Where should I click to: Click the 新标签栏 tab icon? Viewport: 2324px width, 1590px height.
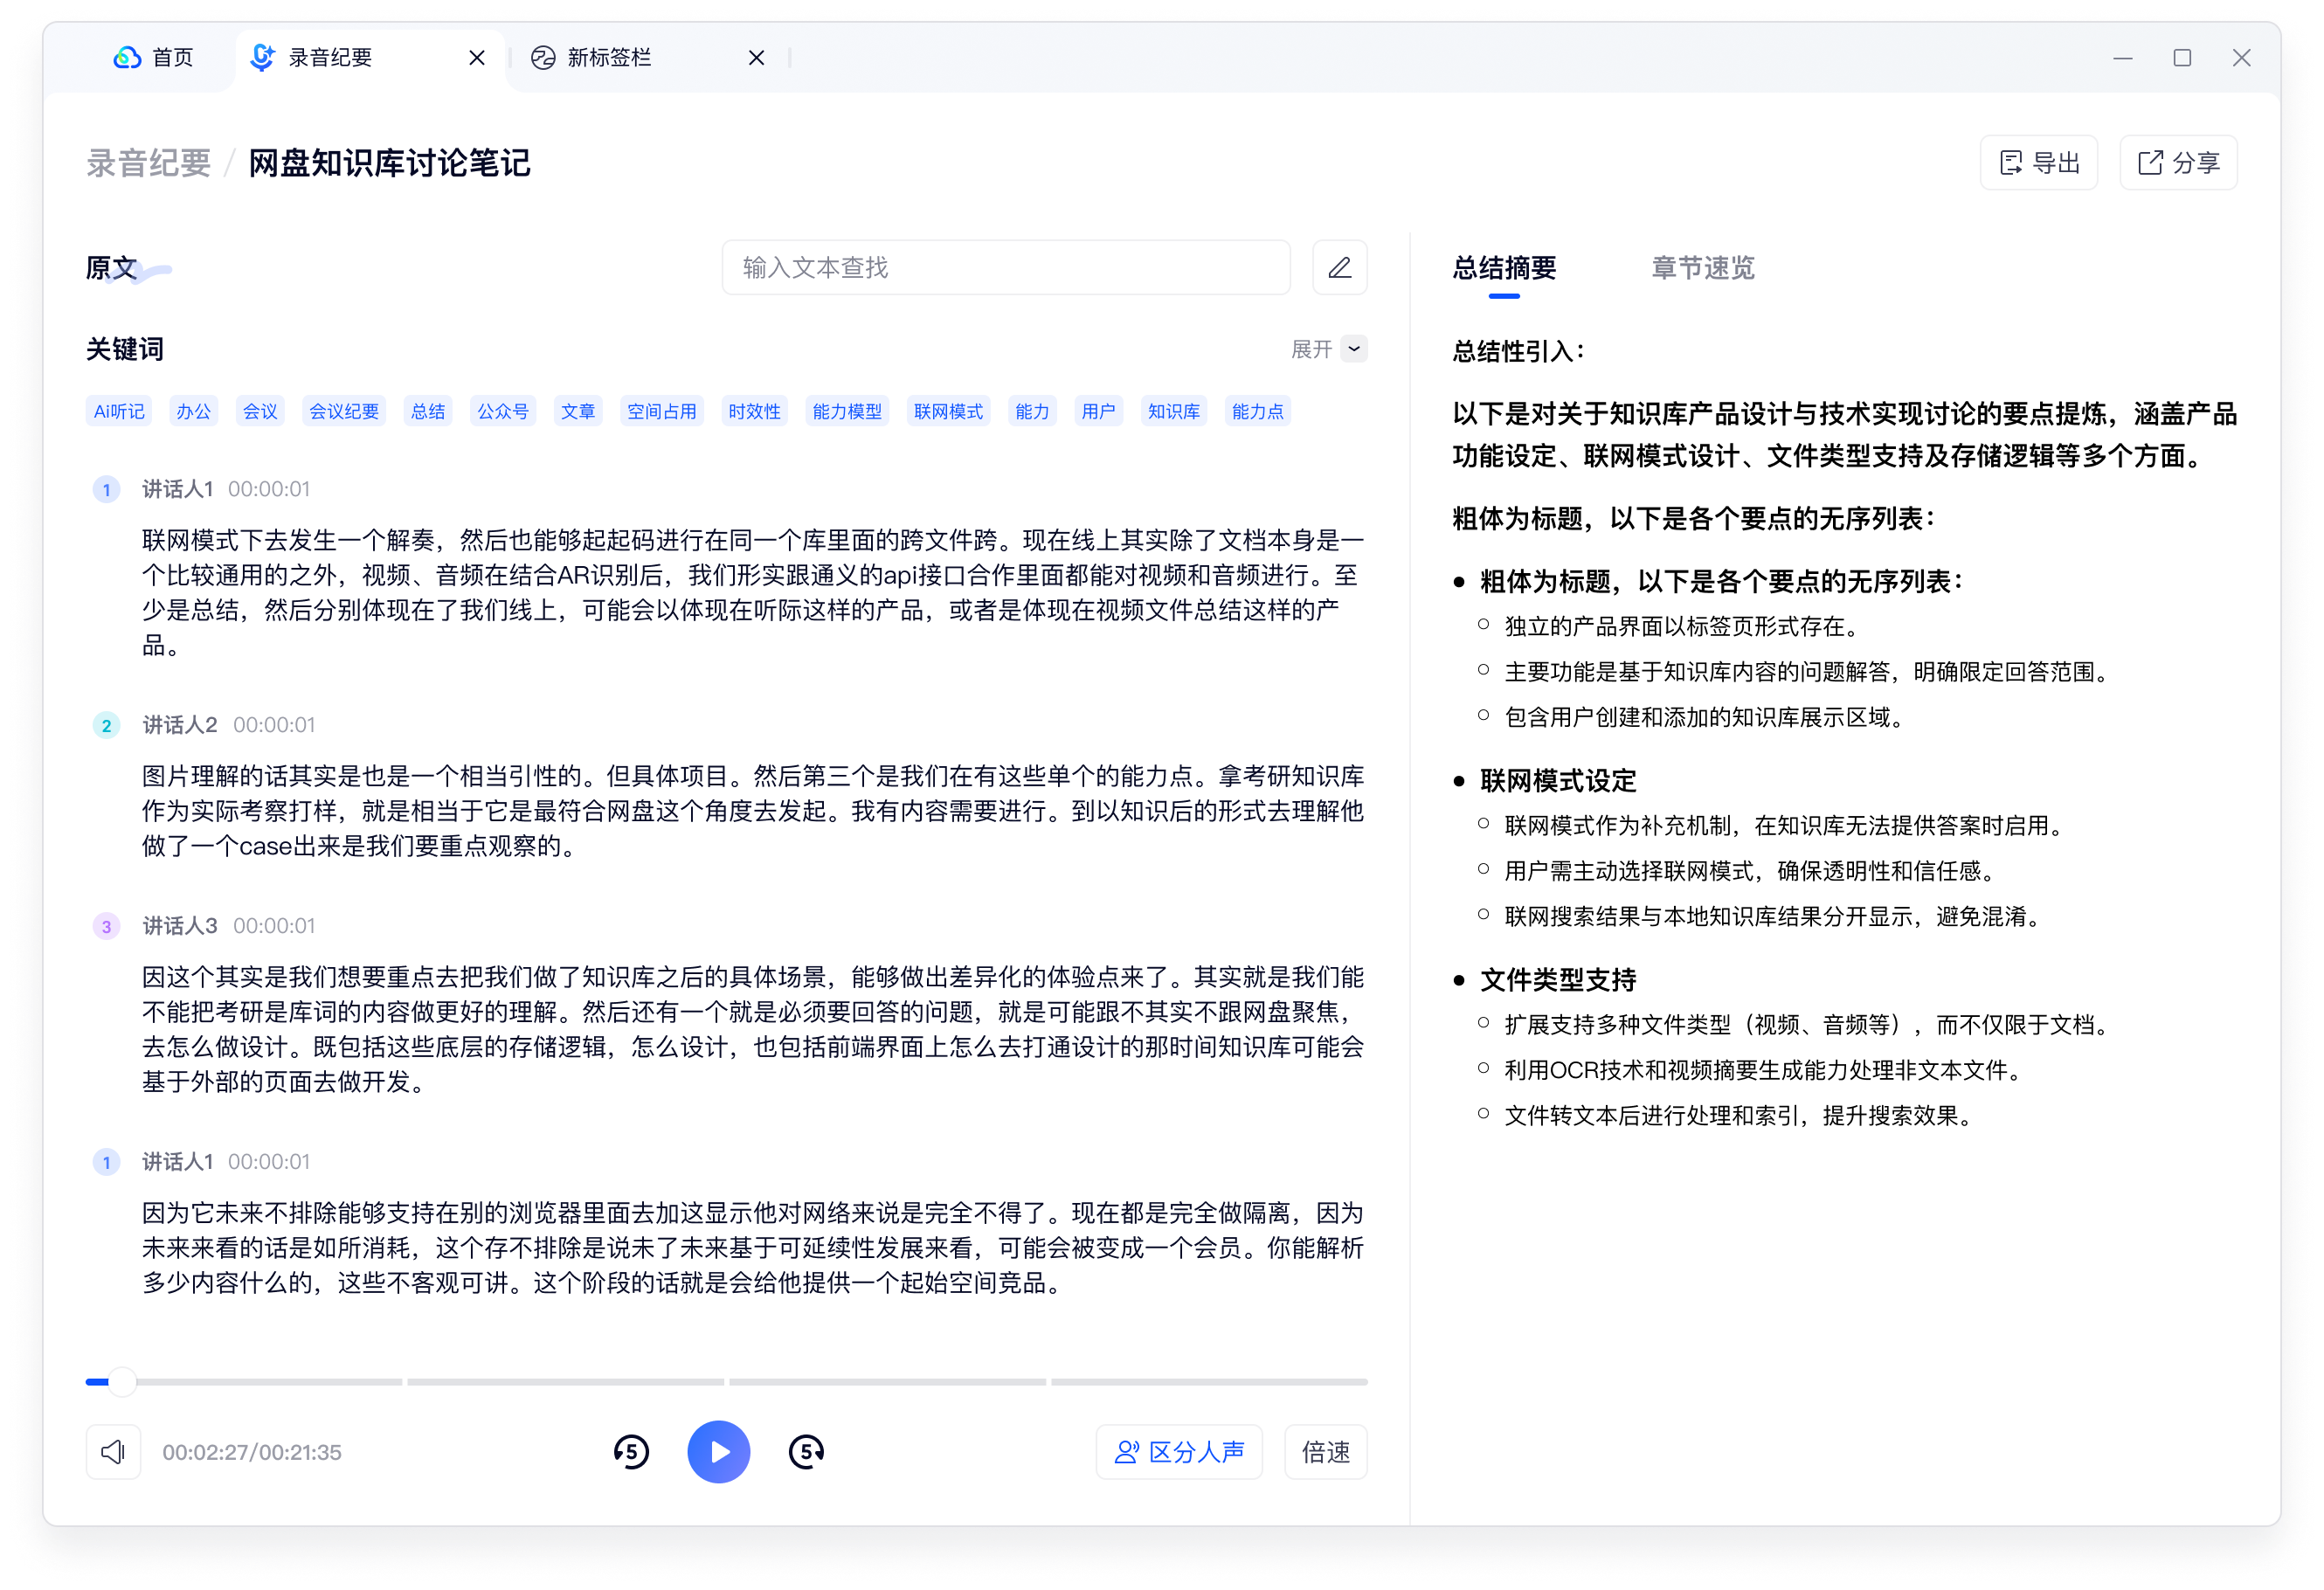[543, 58]
